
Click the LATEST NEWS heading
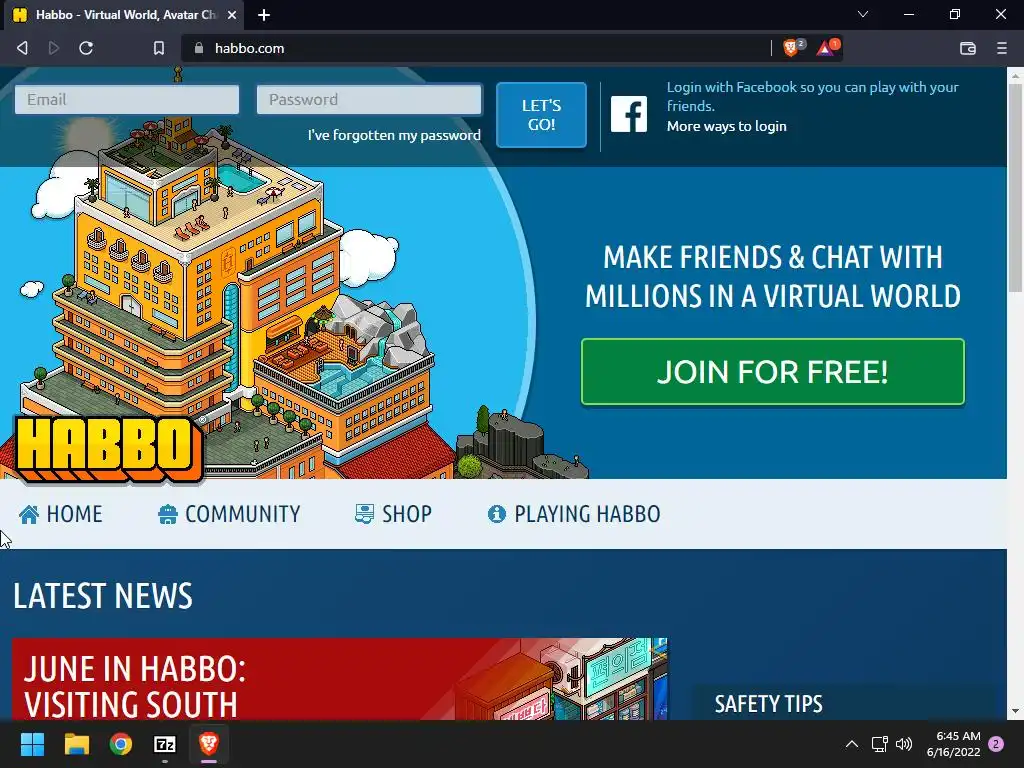103,596
